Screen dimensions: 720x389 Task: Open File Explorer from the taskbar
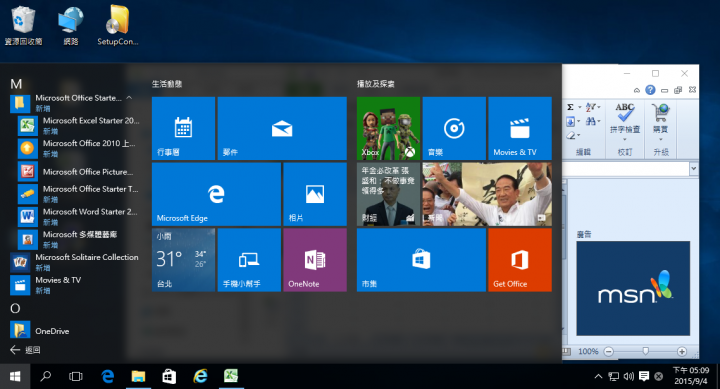click(x=138, y=377)
